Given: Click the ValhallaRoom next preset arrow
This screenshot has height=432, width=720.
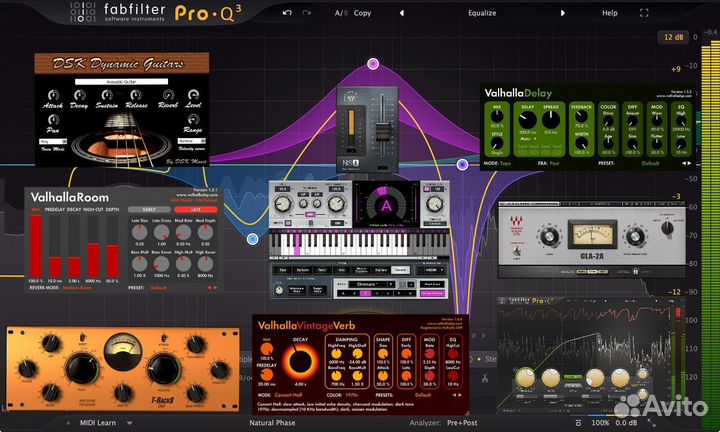Looking at the screenshot, I should pos(216,288).
